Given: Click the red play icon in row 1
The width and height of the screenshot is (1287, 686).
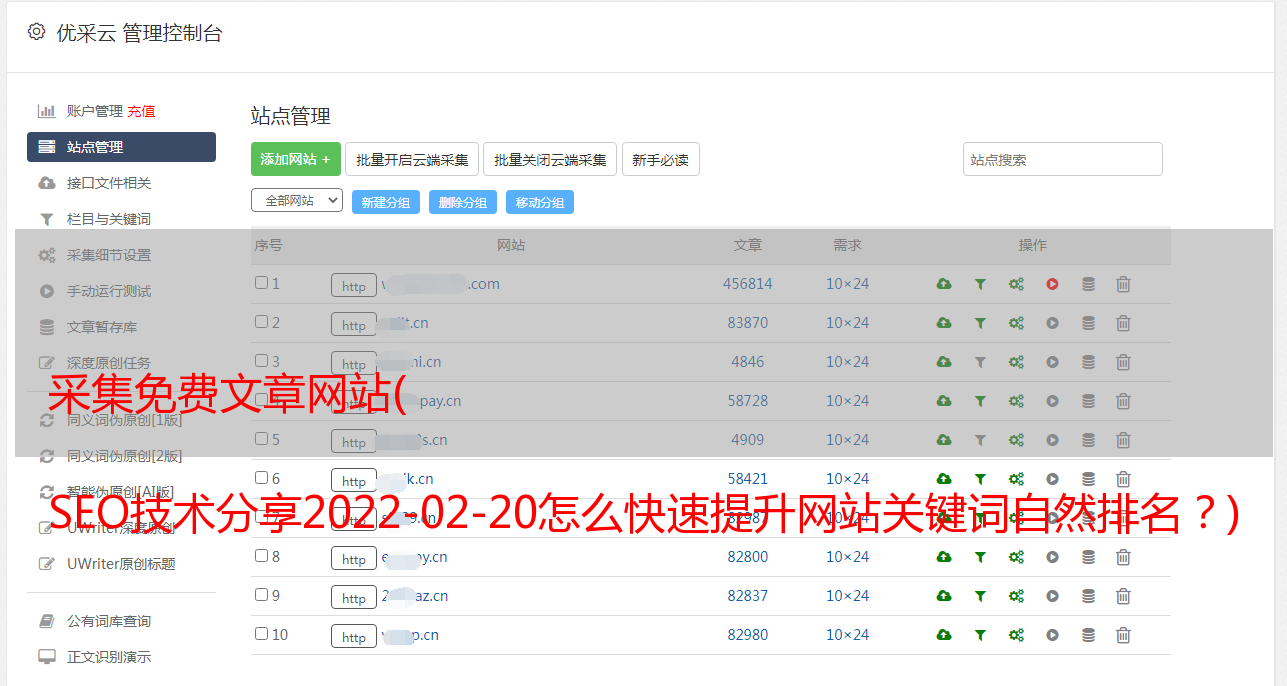Looking at the screenshot, I should point(1052,284).
